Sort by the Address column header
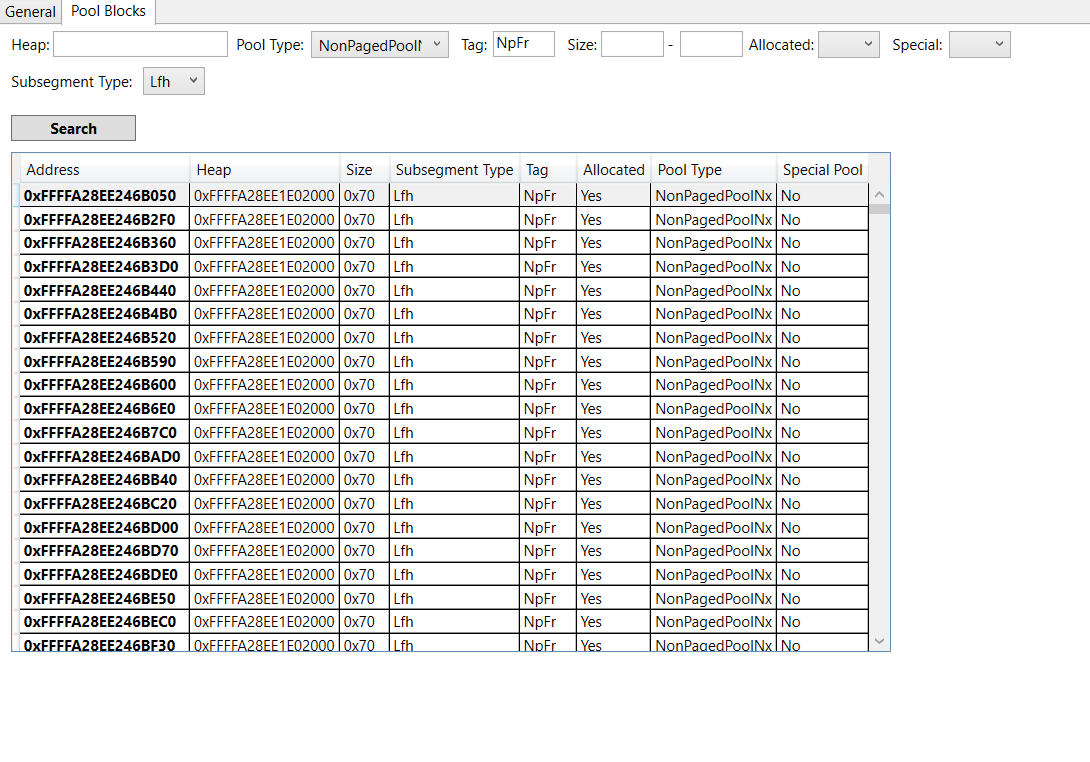The image size is (1090, 762). click(104, 170)
